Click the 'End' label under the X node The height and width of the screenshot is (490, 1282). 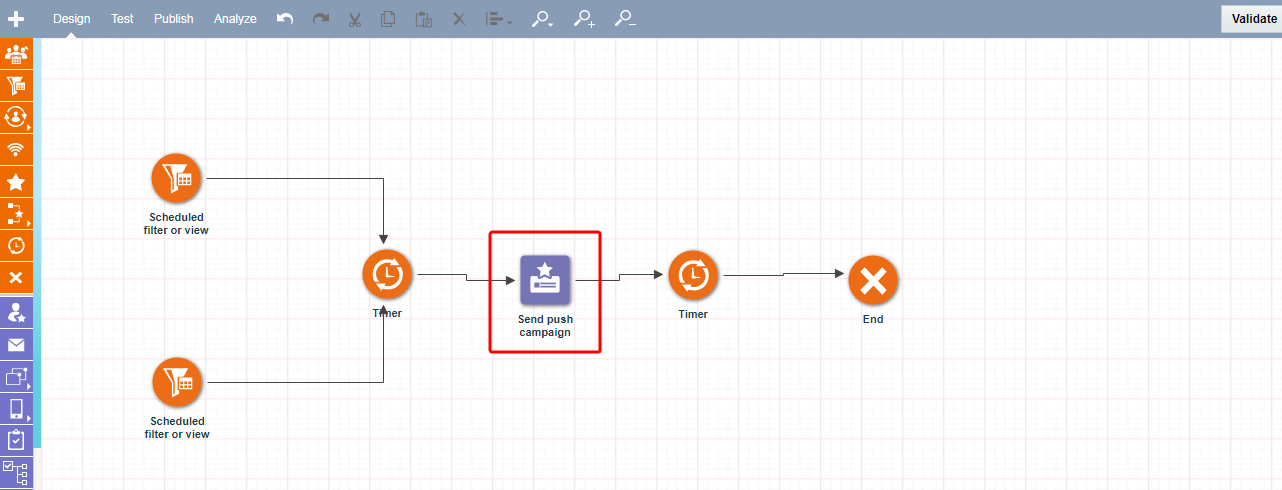click(873, 320)
